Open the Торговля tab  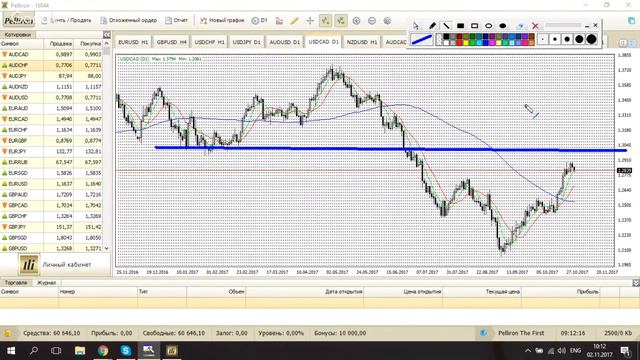point(16,282)
